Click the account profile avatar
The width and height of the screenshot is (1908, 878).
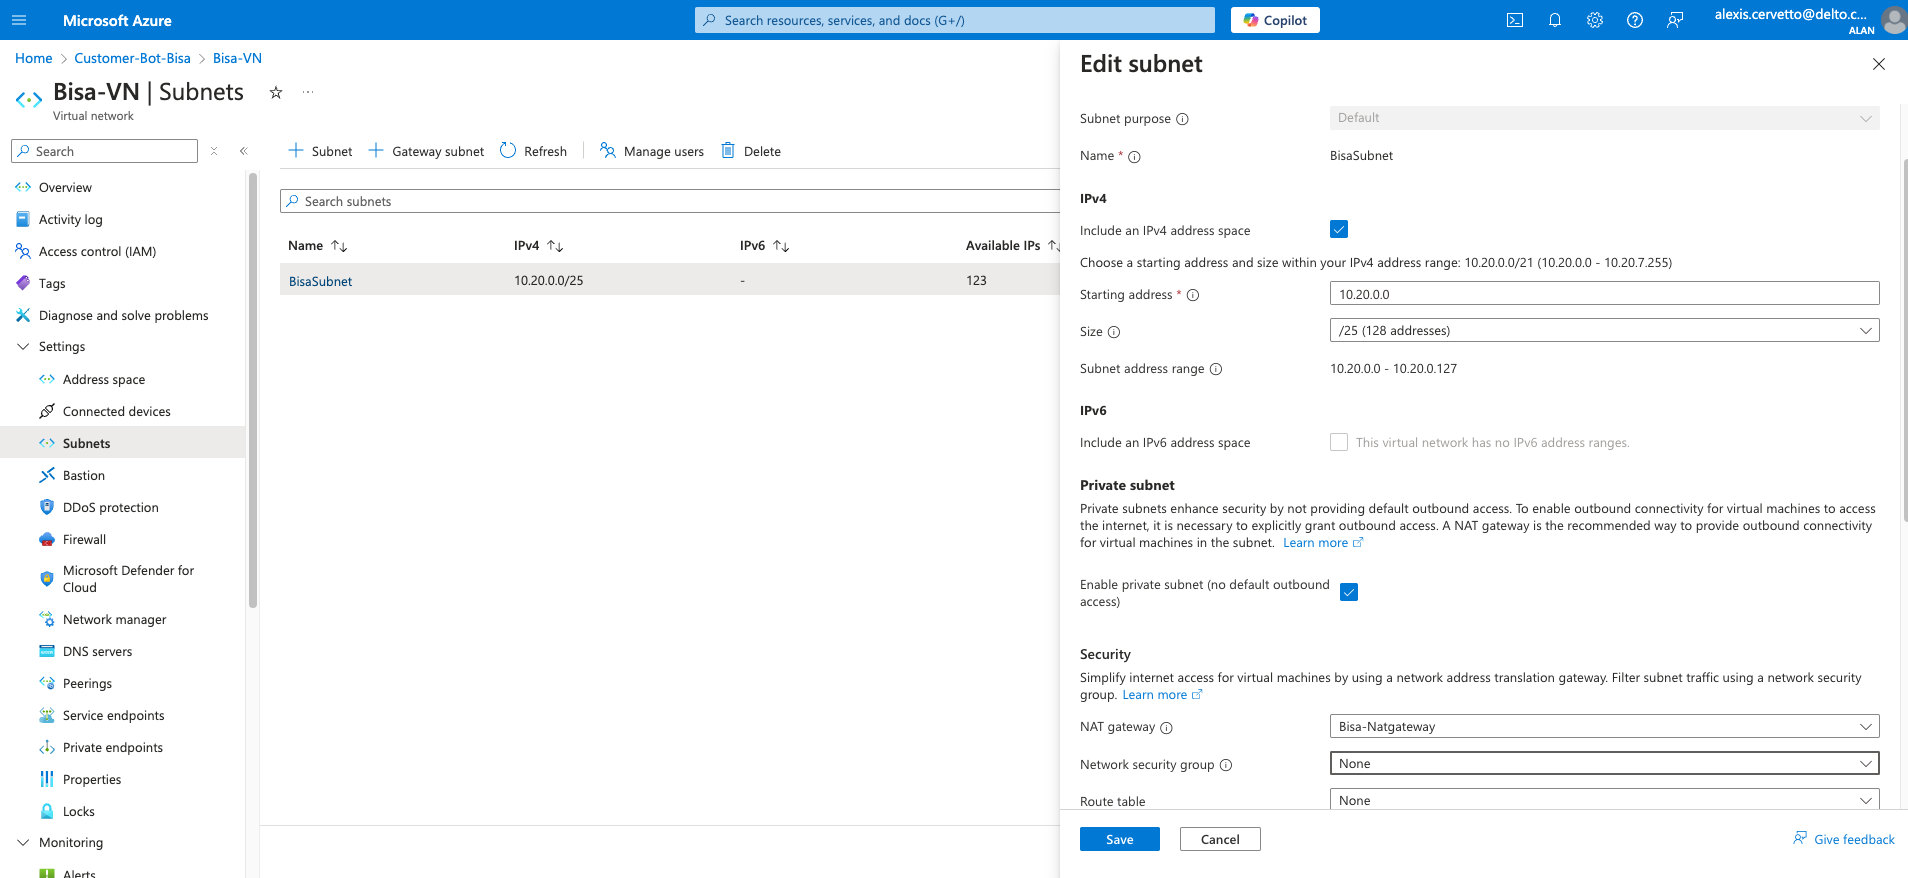pyautogui.click(x=1893, y=20)
